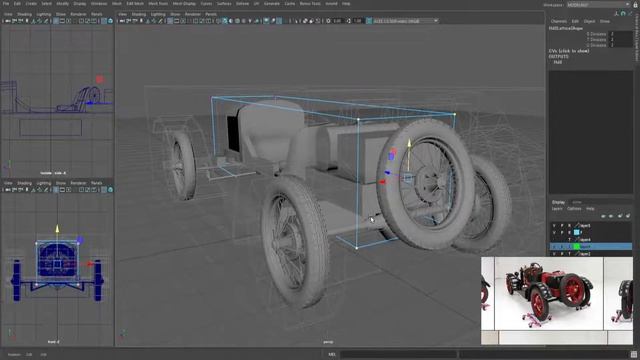Image resolution: width=640 pixels, height=360 pixels.
Task: Open Options menu in Layer Editor
Action: (x=574, y=209)
